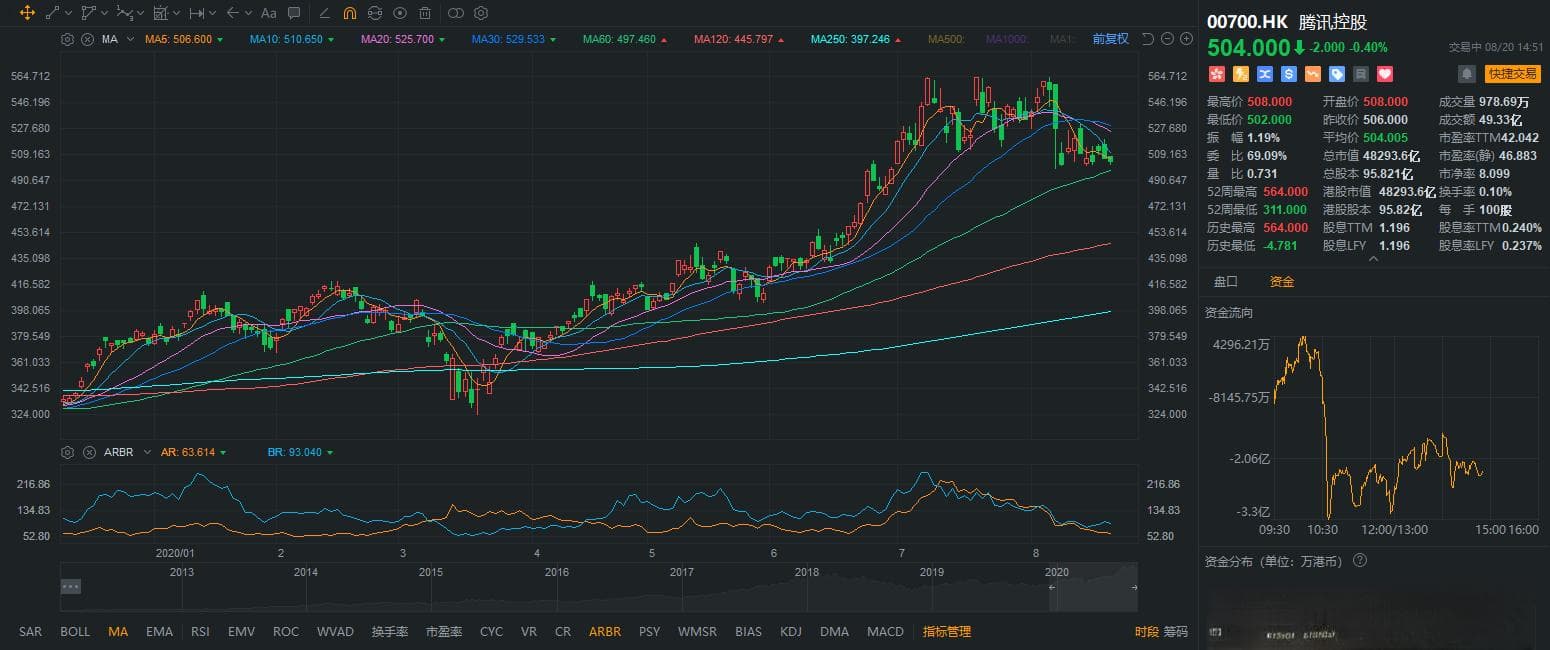Select the BOLL indicator
This screenshot has height=650, width=1550.
75,632
